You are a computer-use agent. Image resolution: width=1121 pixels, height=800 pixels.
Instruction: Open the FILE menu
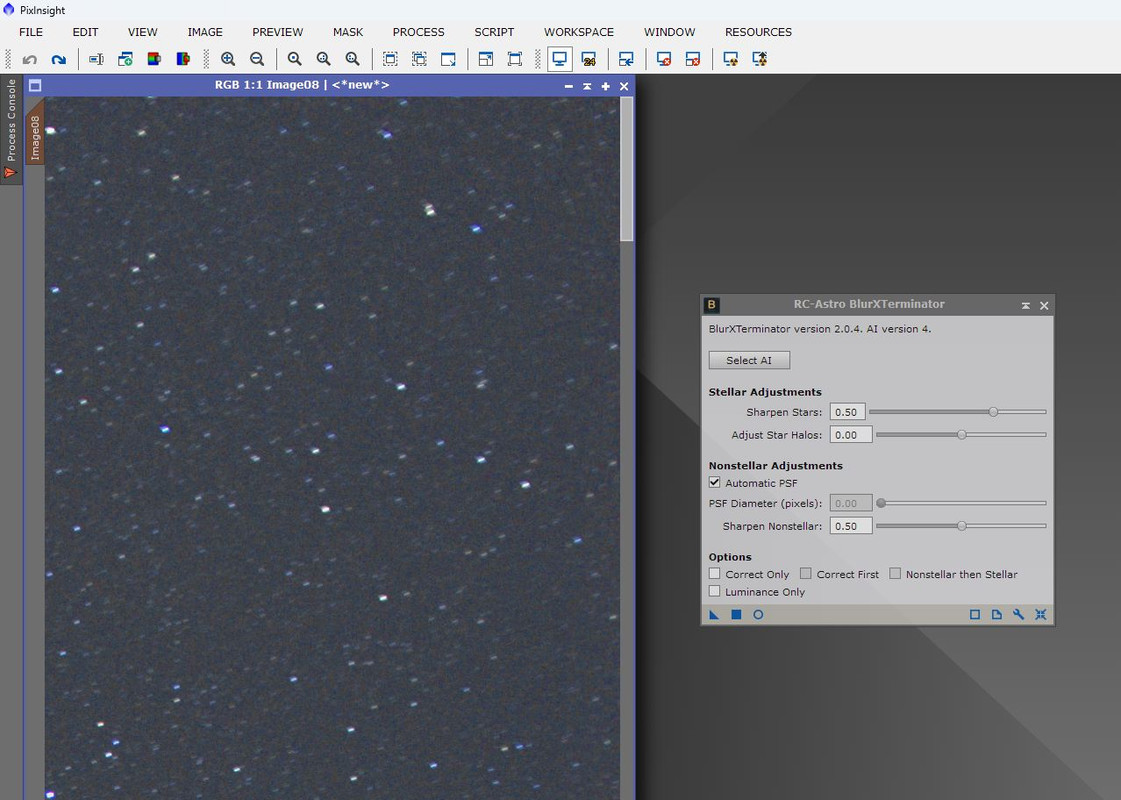click(x=31, y=32)
